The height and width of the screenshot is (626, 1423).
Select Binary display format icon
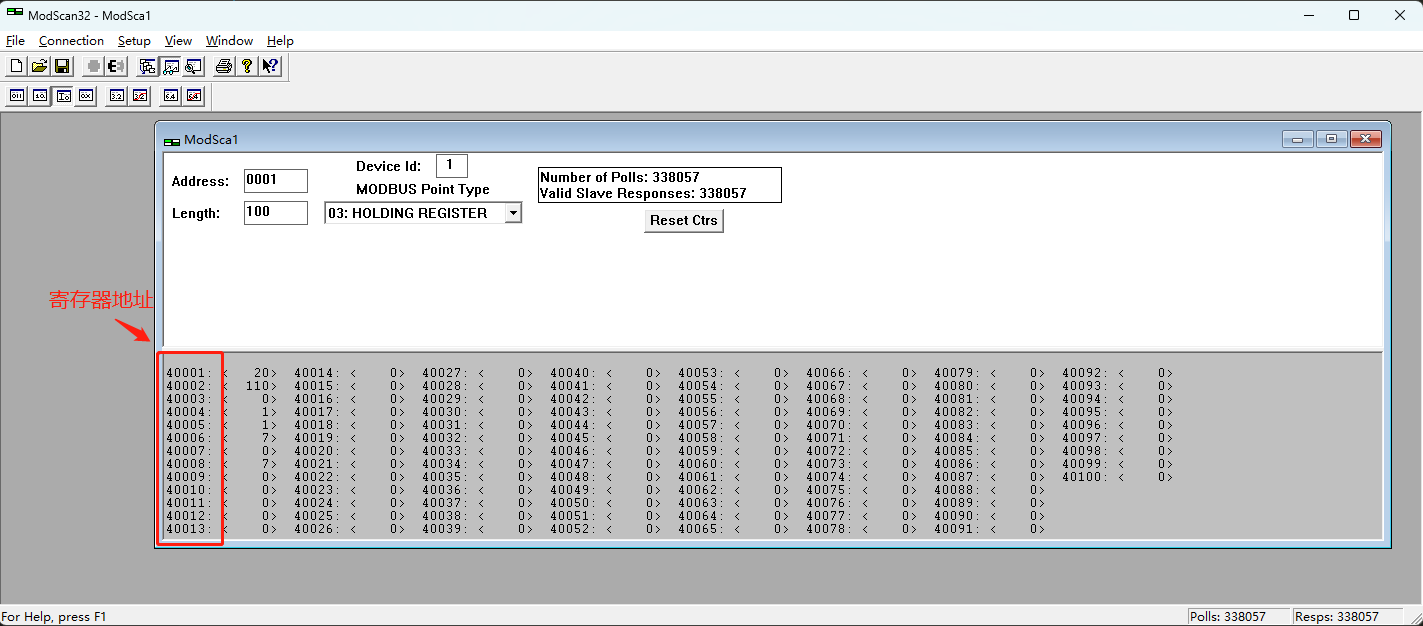coord(17,96)
